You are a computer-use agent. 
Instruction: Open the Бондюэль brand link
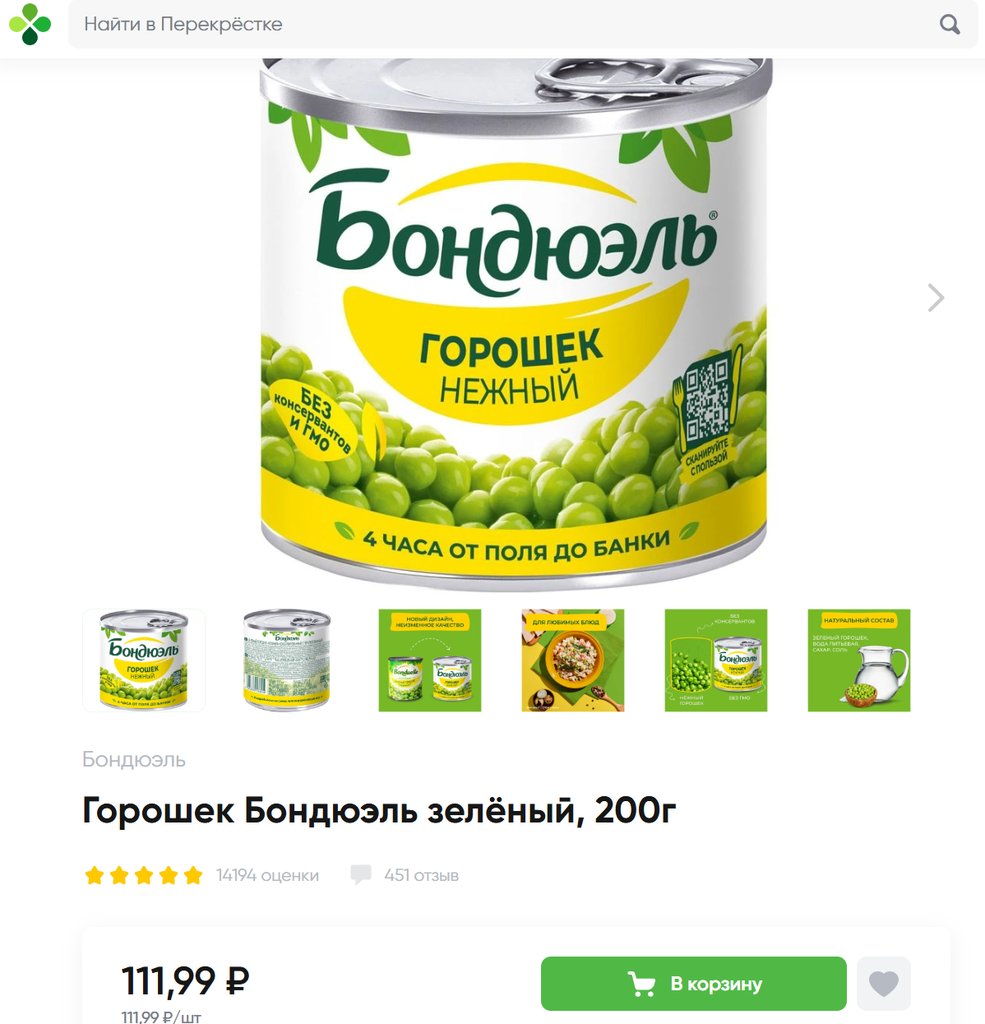click(x=134, y=760)
